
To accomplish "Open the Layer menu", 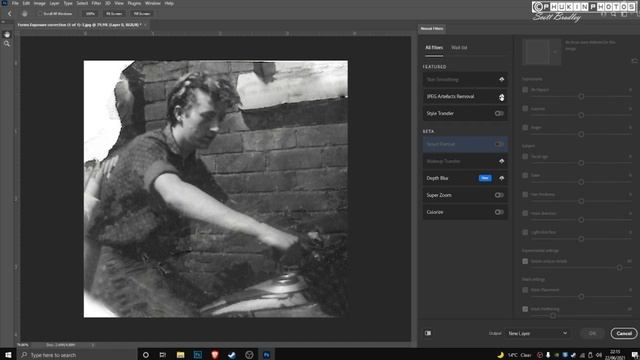I will (x=54, y=3).
